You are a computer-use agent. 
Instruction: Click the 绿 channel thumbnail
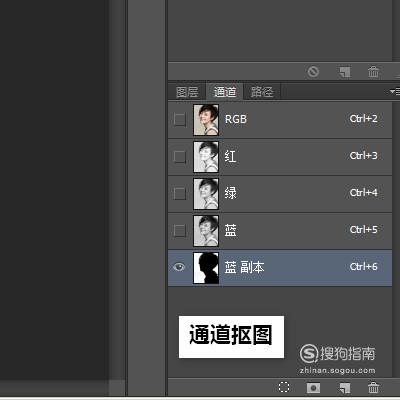click(x=206, y=194)
